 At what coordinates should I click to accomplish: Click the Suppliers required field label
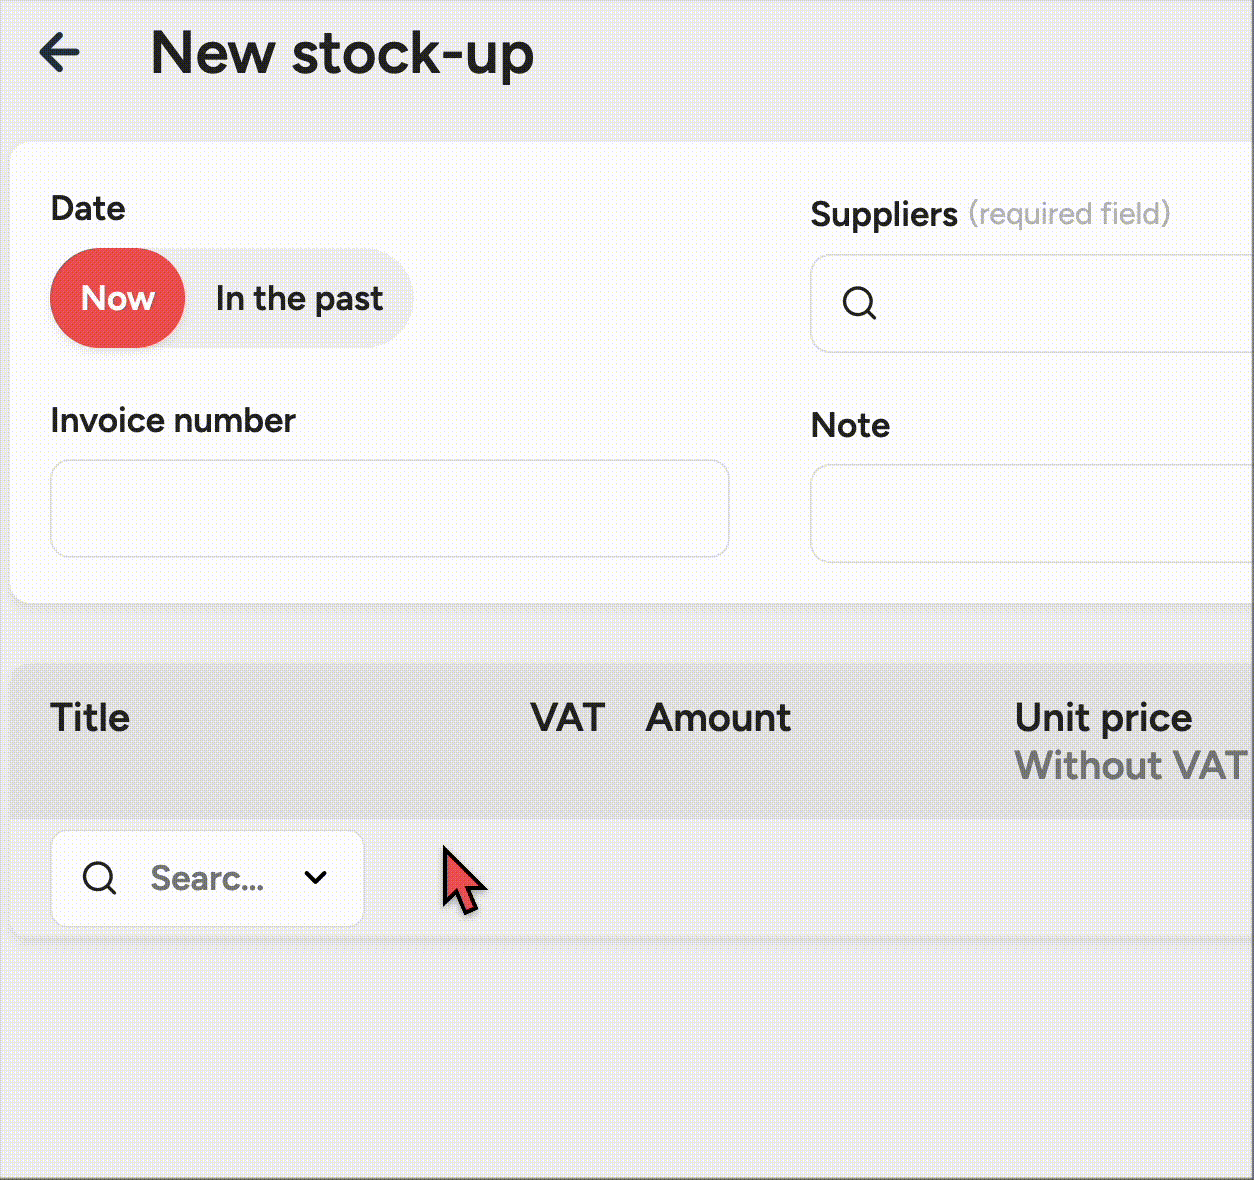point(990,214)
